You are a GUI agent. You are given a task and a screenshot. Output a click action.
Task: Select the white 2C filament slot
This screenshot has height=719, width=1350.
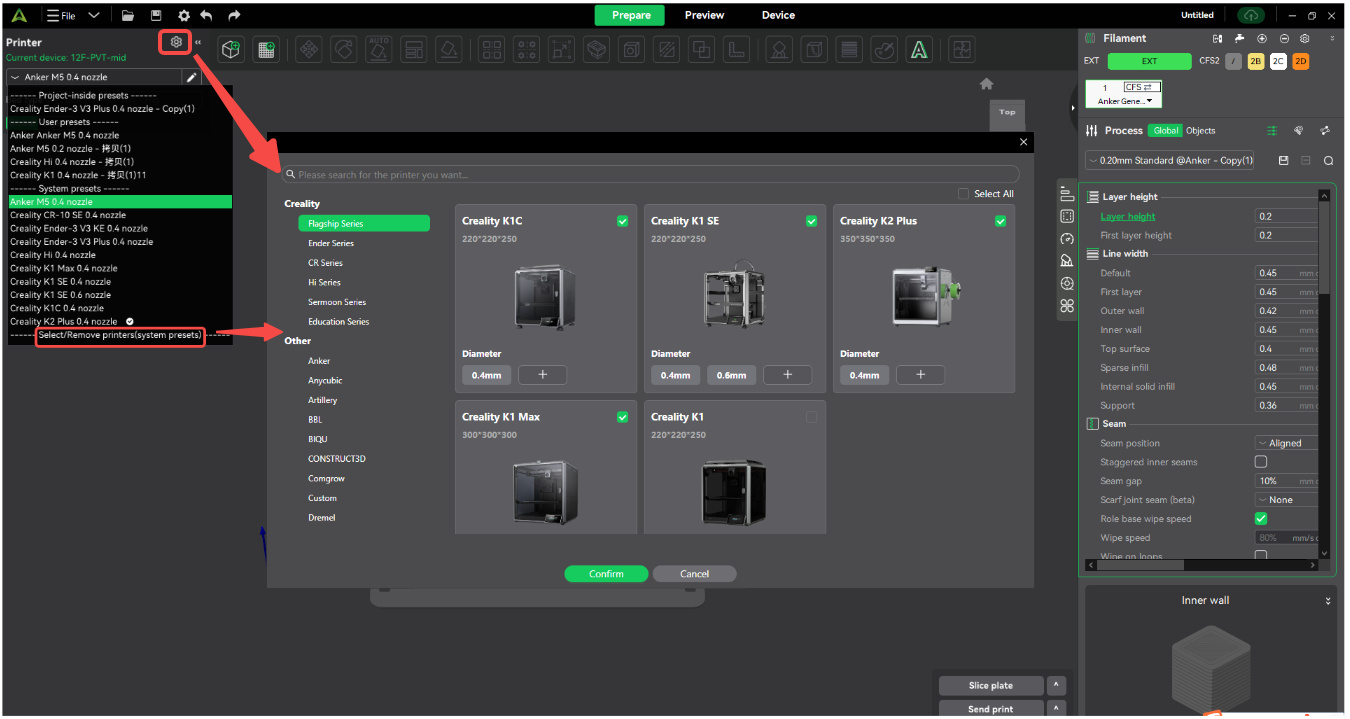(1279, 61)
